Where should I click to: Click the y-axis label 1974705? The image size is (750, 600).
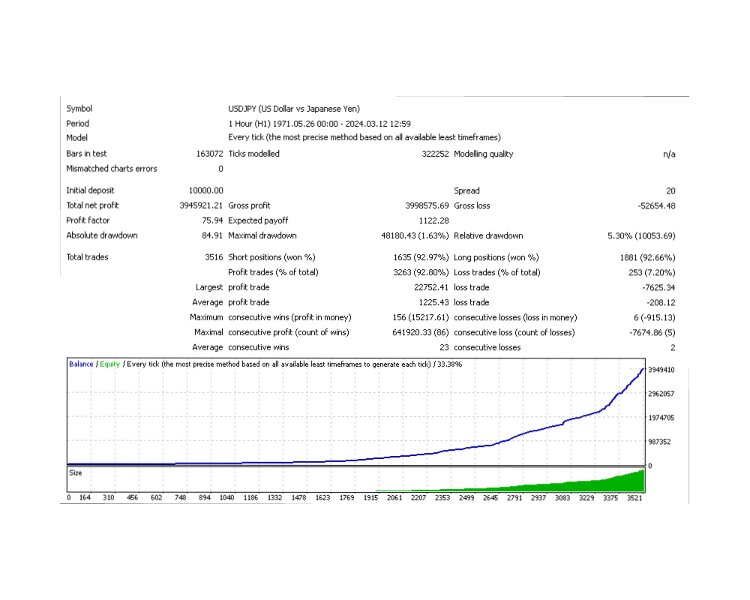[x=661, y=418]
